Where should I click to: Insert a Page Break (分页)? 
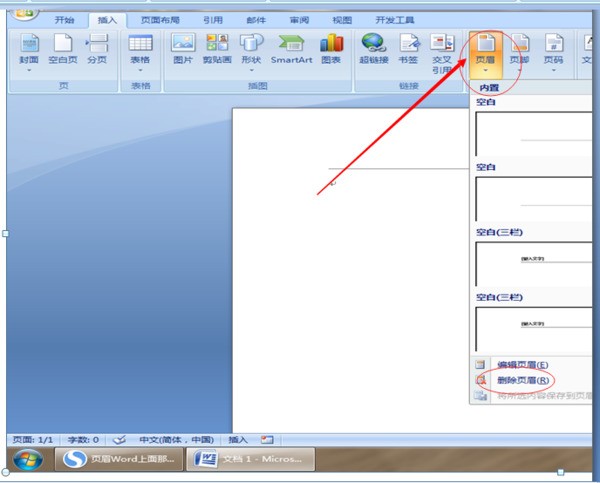(x=97, y=49)
